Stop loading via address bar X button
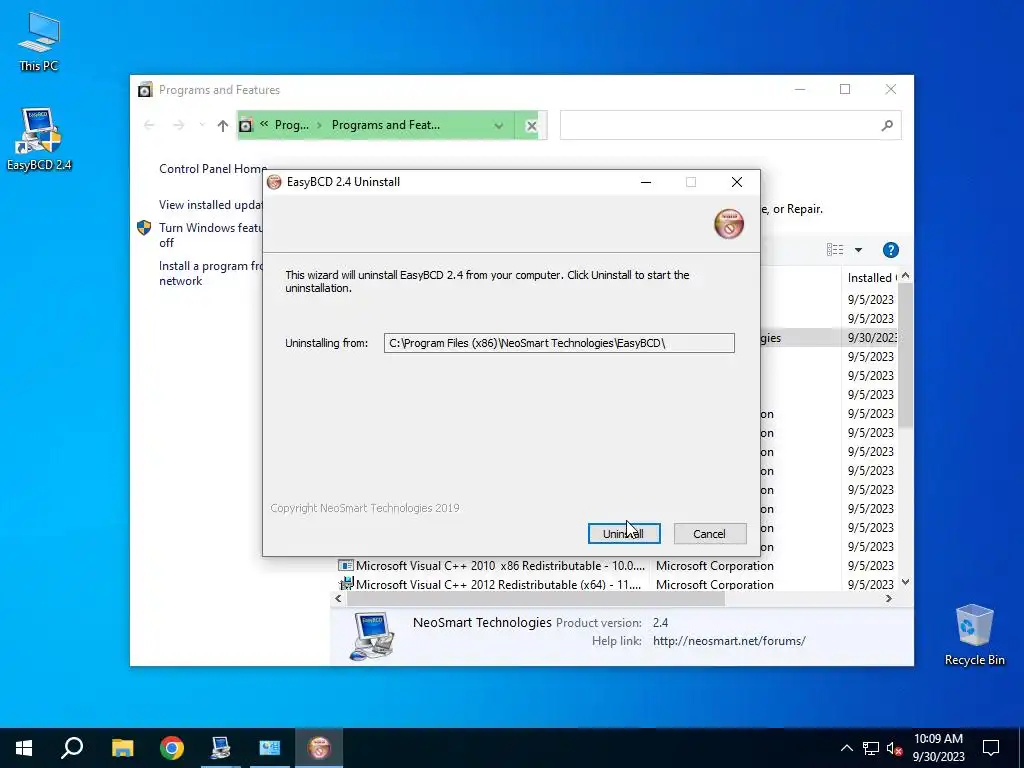Screen dimensions: 1024x768 point(532,126)
